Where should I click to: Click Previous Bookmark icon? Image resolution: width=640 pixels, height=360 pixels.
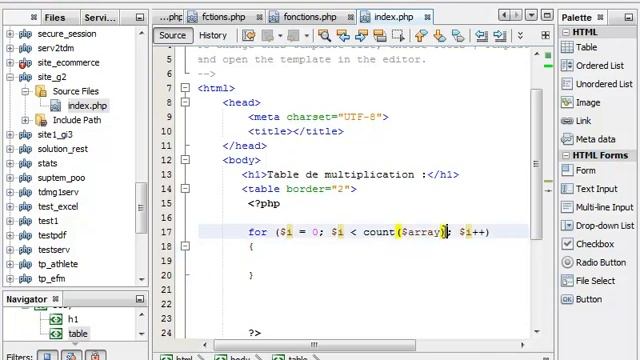[421, 36]
